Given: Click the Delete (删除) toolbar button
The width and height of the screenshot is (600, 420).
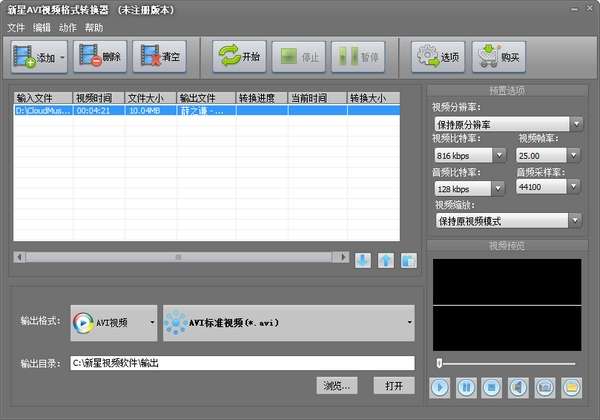Looking at the screenshot, I should pos(100,57).
